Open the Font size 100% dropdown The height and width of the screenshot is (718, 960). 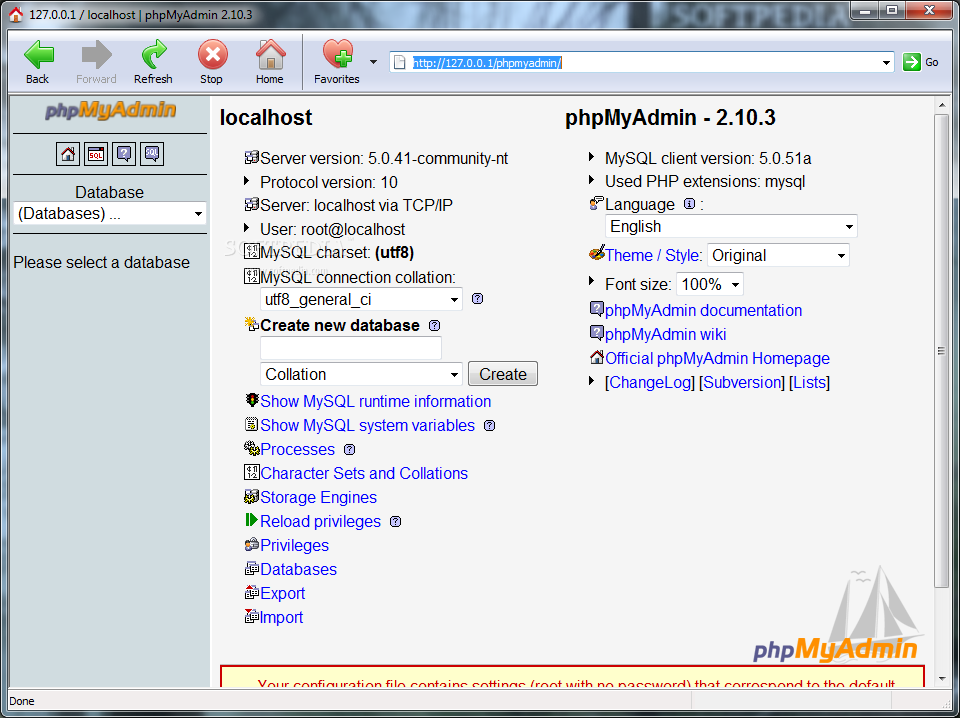pyautogui.click(x=710, y=284)
